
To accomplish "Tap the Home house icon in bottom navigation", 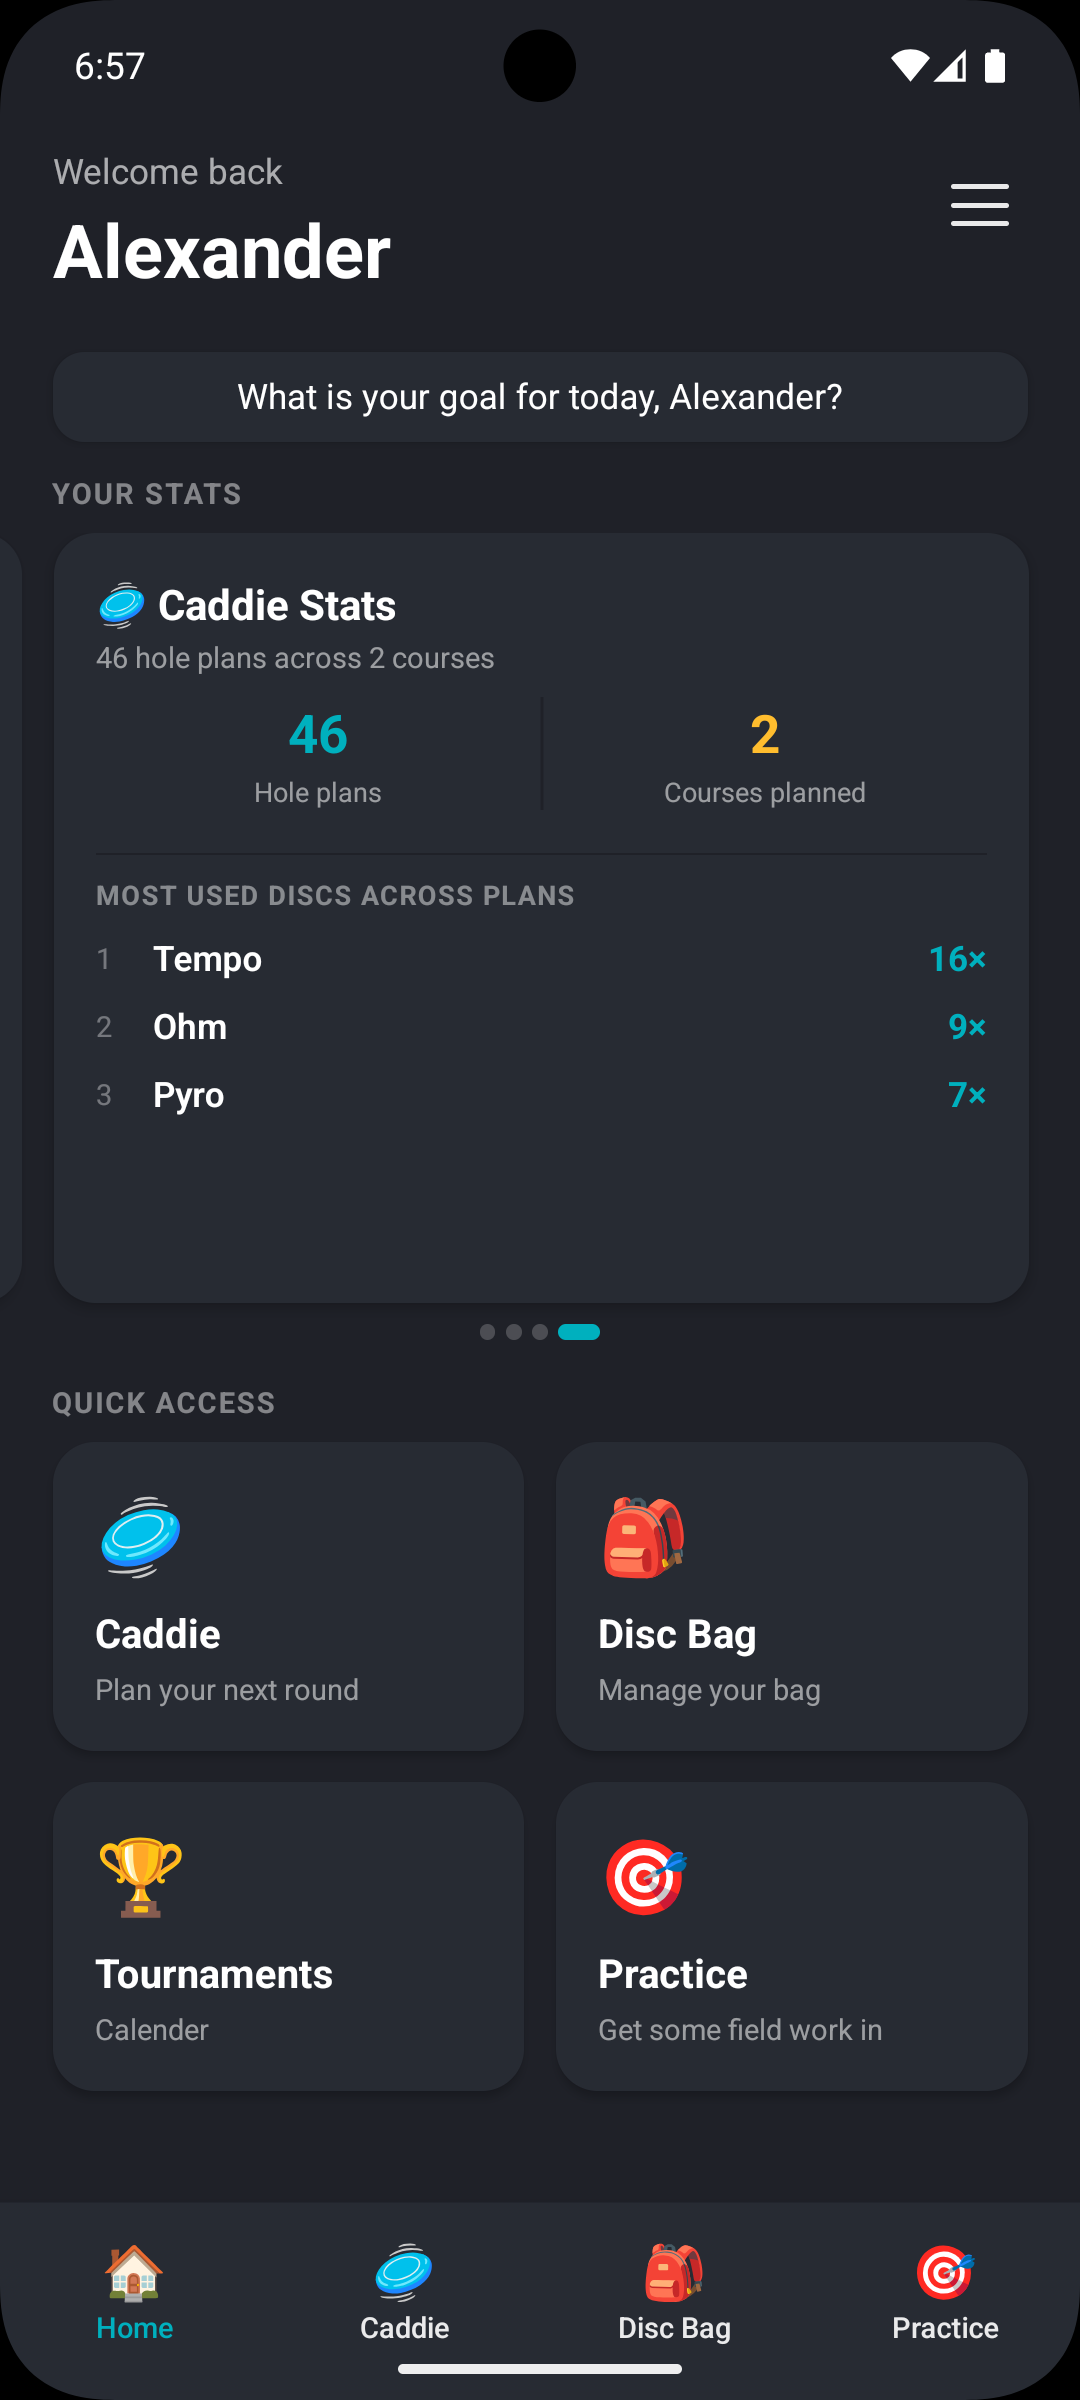I will (134, 2272).
